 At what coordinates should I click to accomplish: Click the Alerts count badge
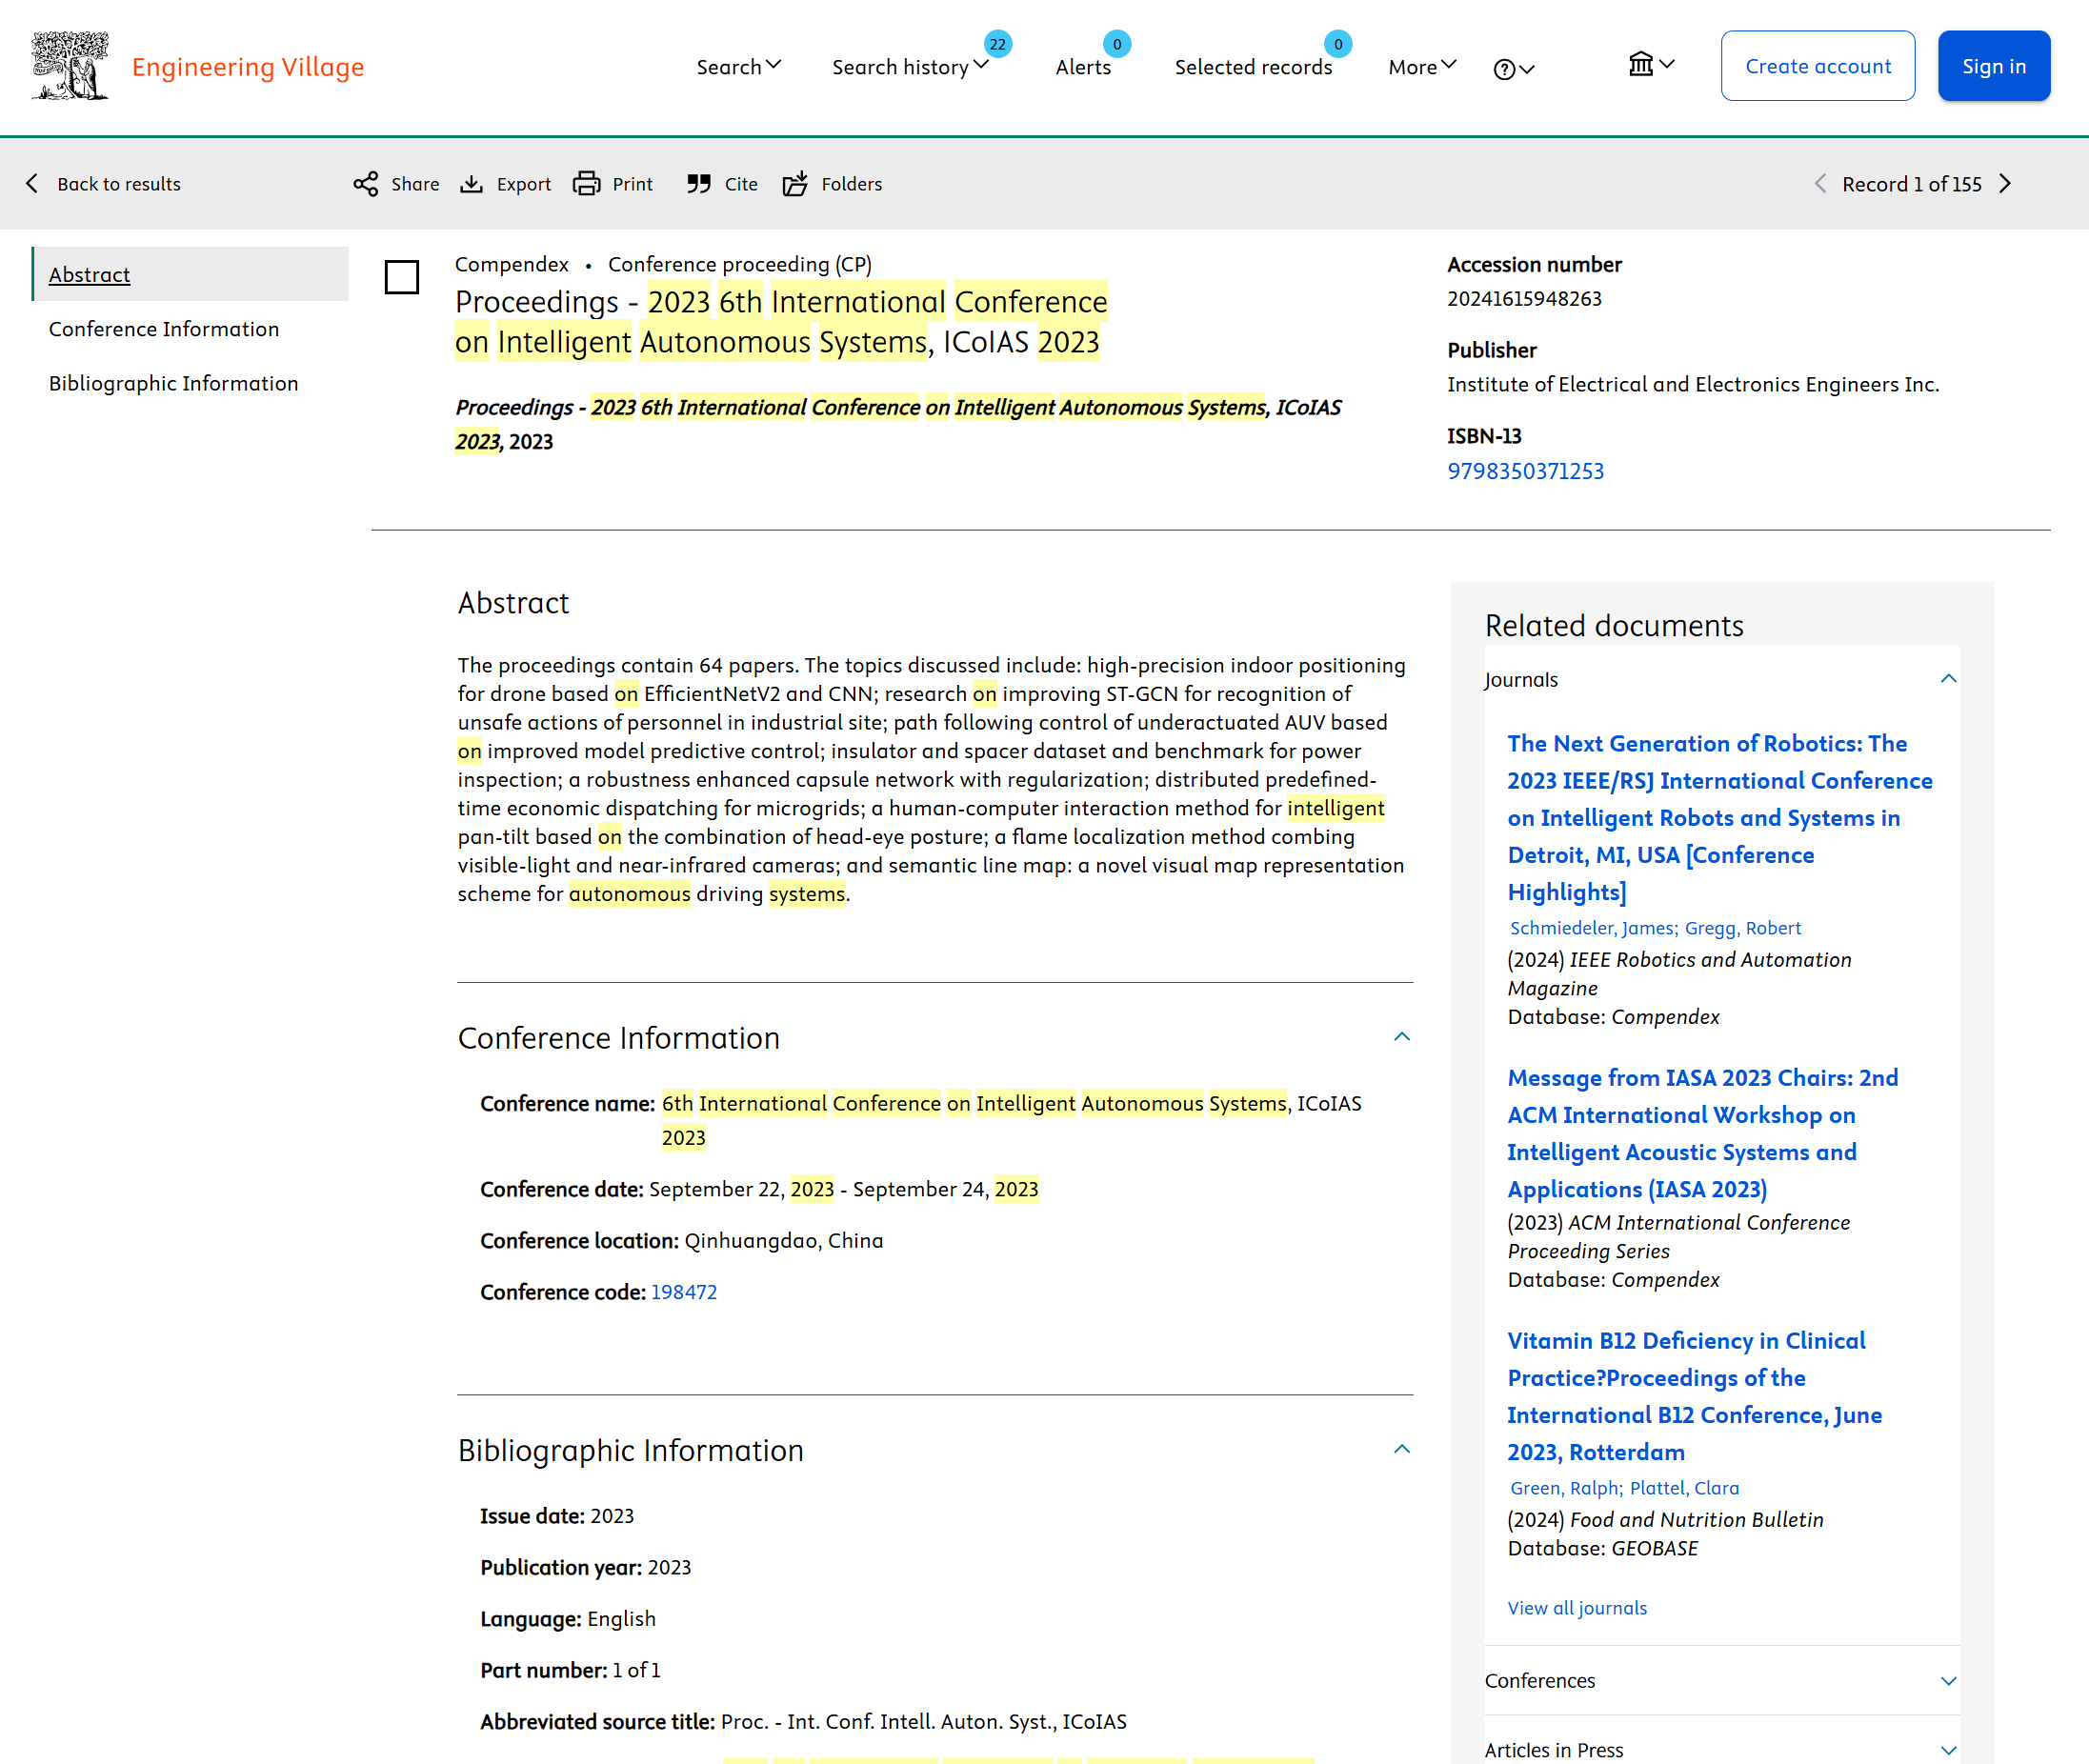[x=1117, y=44]
